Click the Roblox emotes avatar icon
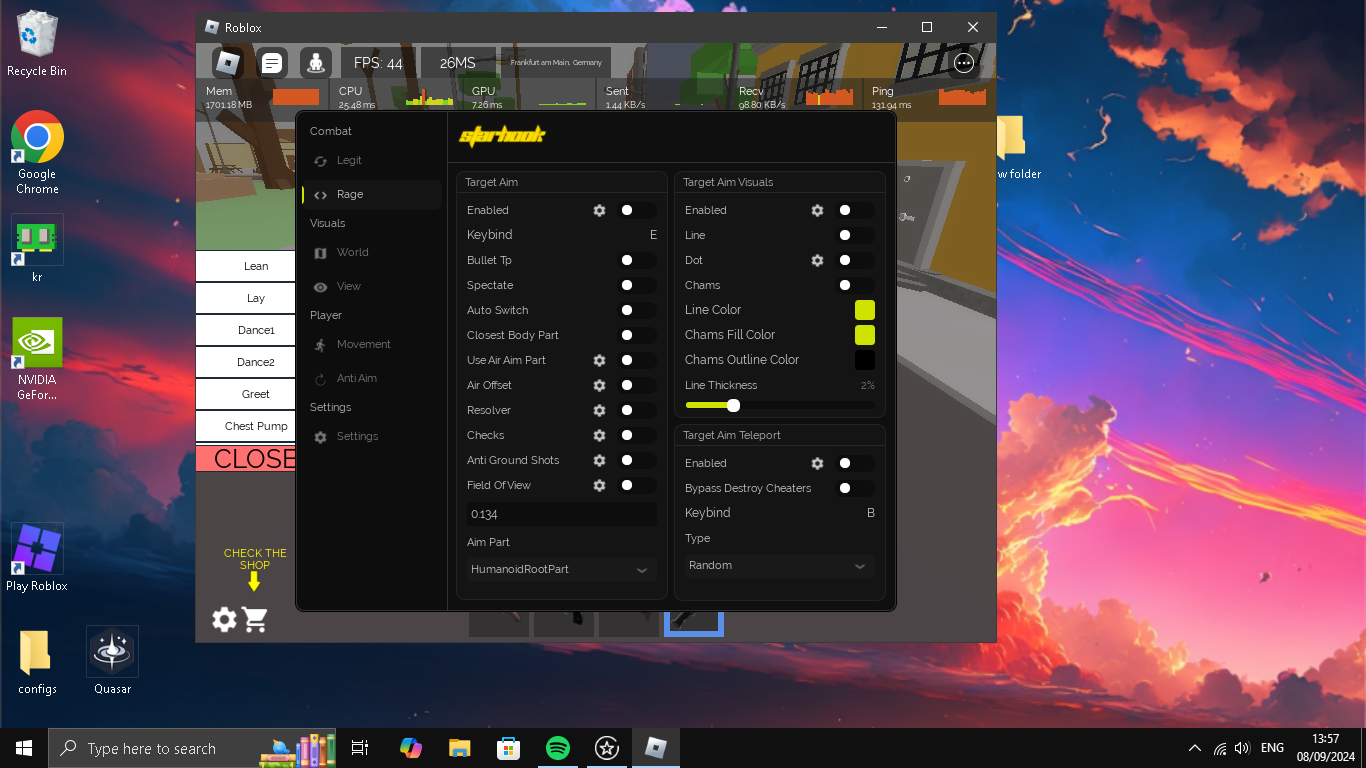 point(317,63)
